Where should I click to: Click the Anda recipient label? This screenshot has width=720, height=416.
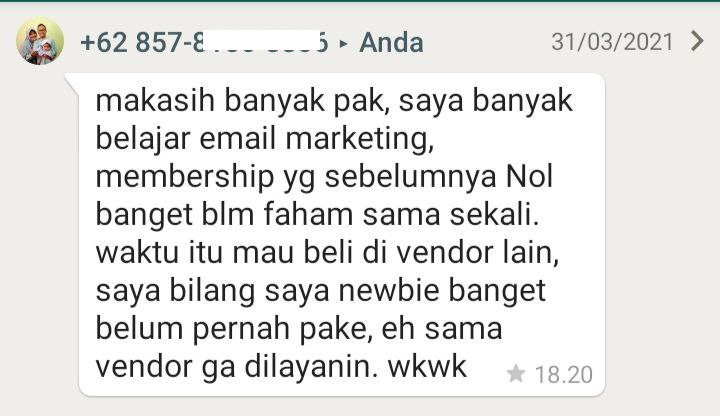(391, 43)
